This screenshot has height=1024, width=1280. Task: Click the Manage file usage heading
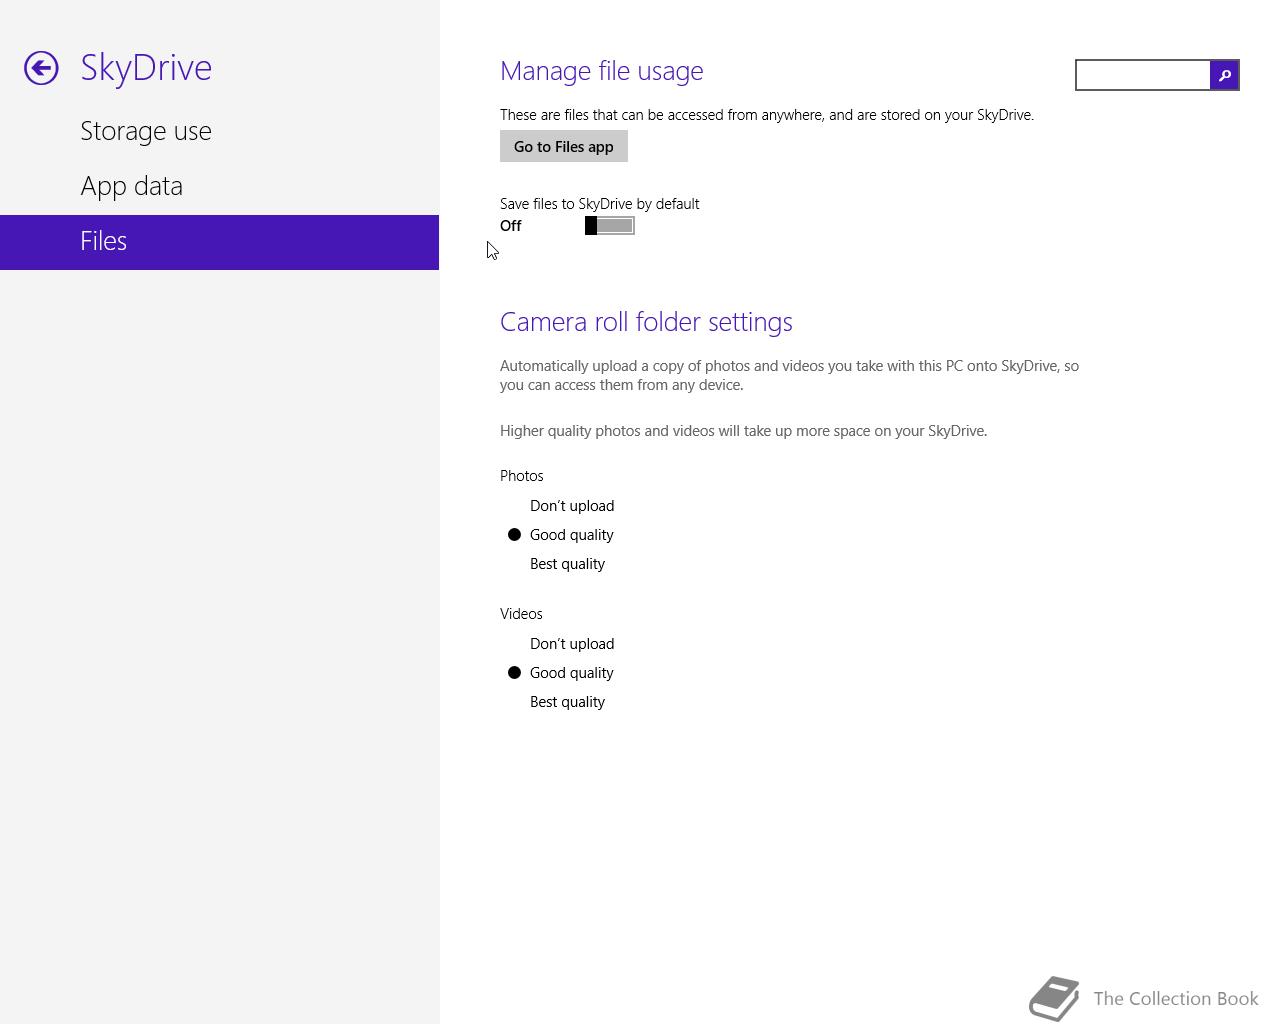click(x=601, y=71)
